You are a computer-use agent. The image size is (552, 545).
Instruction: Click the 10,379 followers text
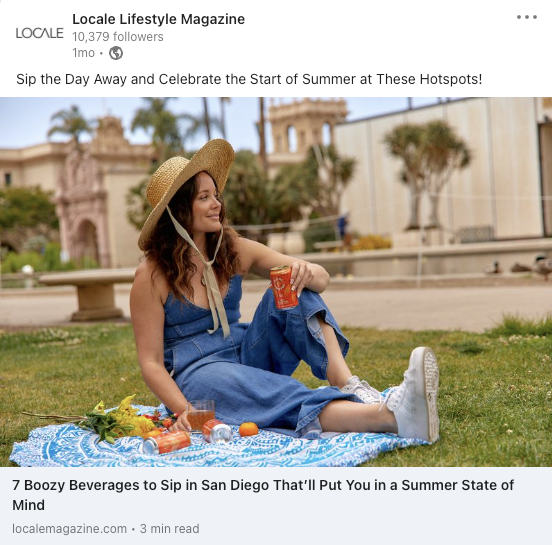click(x=118, y=37)
